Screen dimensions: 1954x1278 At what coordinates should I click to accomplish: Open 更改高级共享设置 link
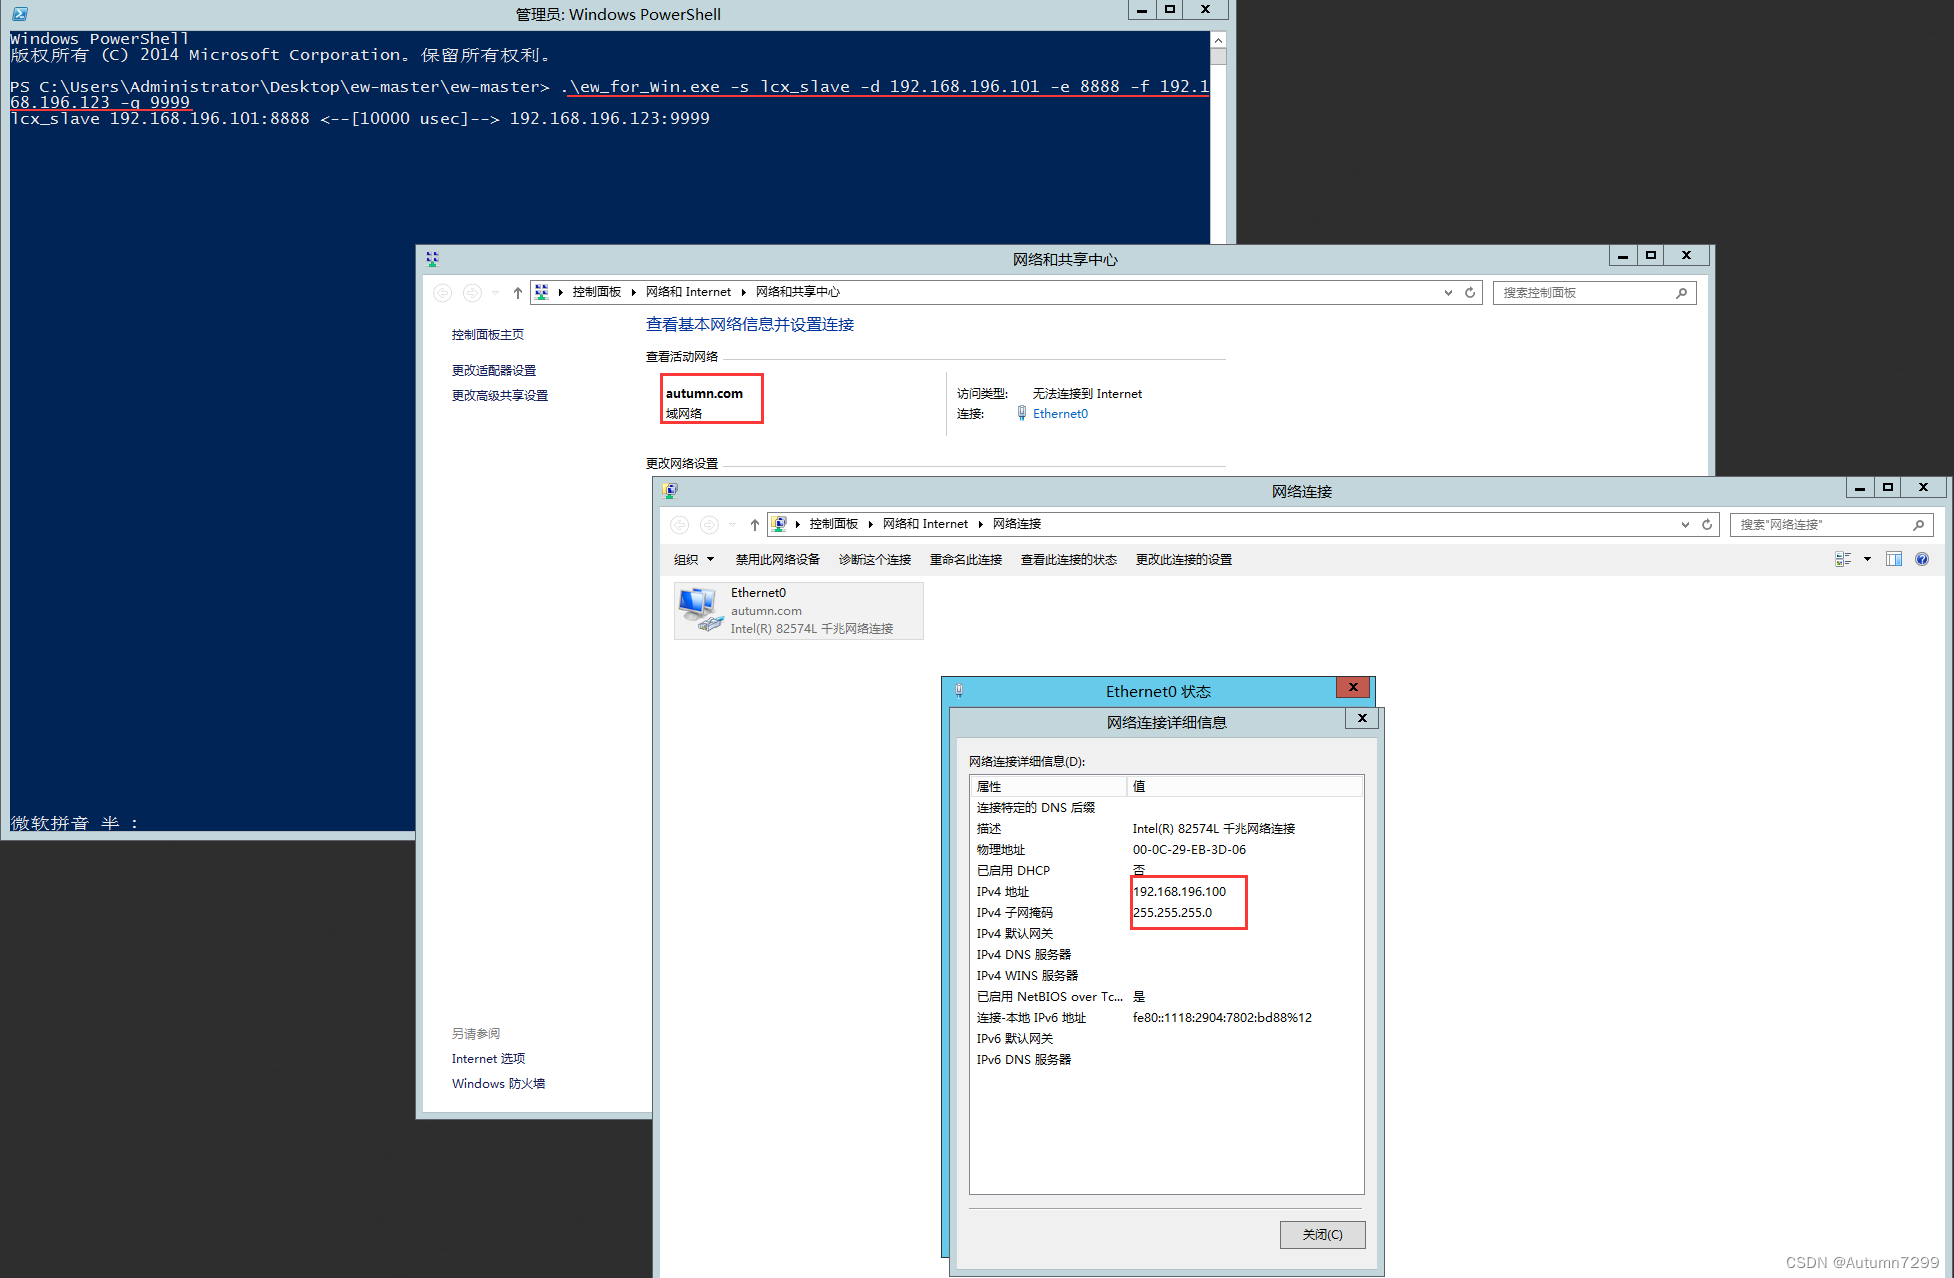500,396
